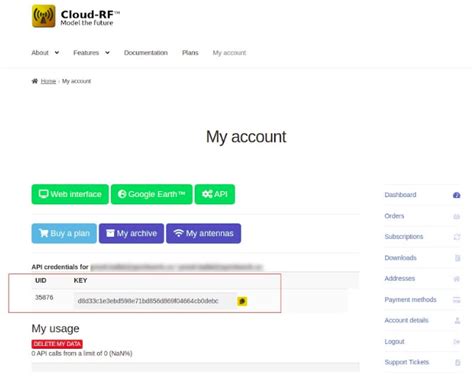Open the Plans page

tap(190, 53)
